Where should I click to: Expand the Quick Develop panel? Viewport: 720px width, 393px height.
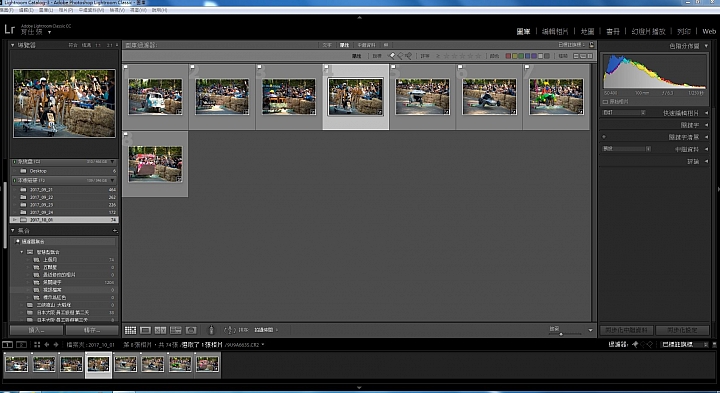pyautogui.click(x=706, y=113)
